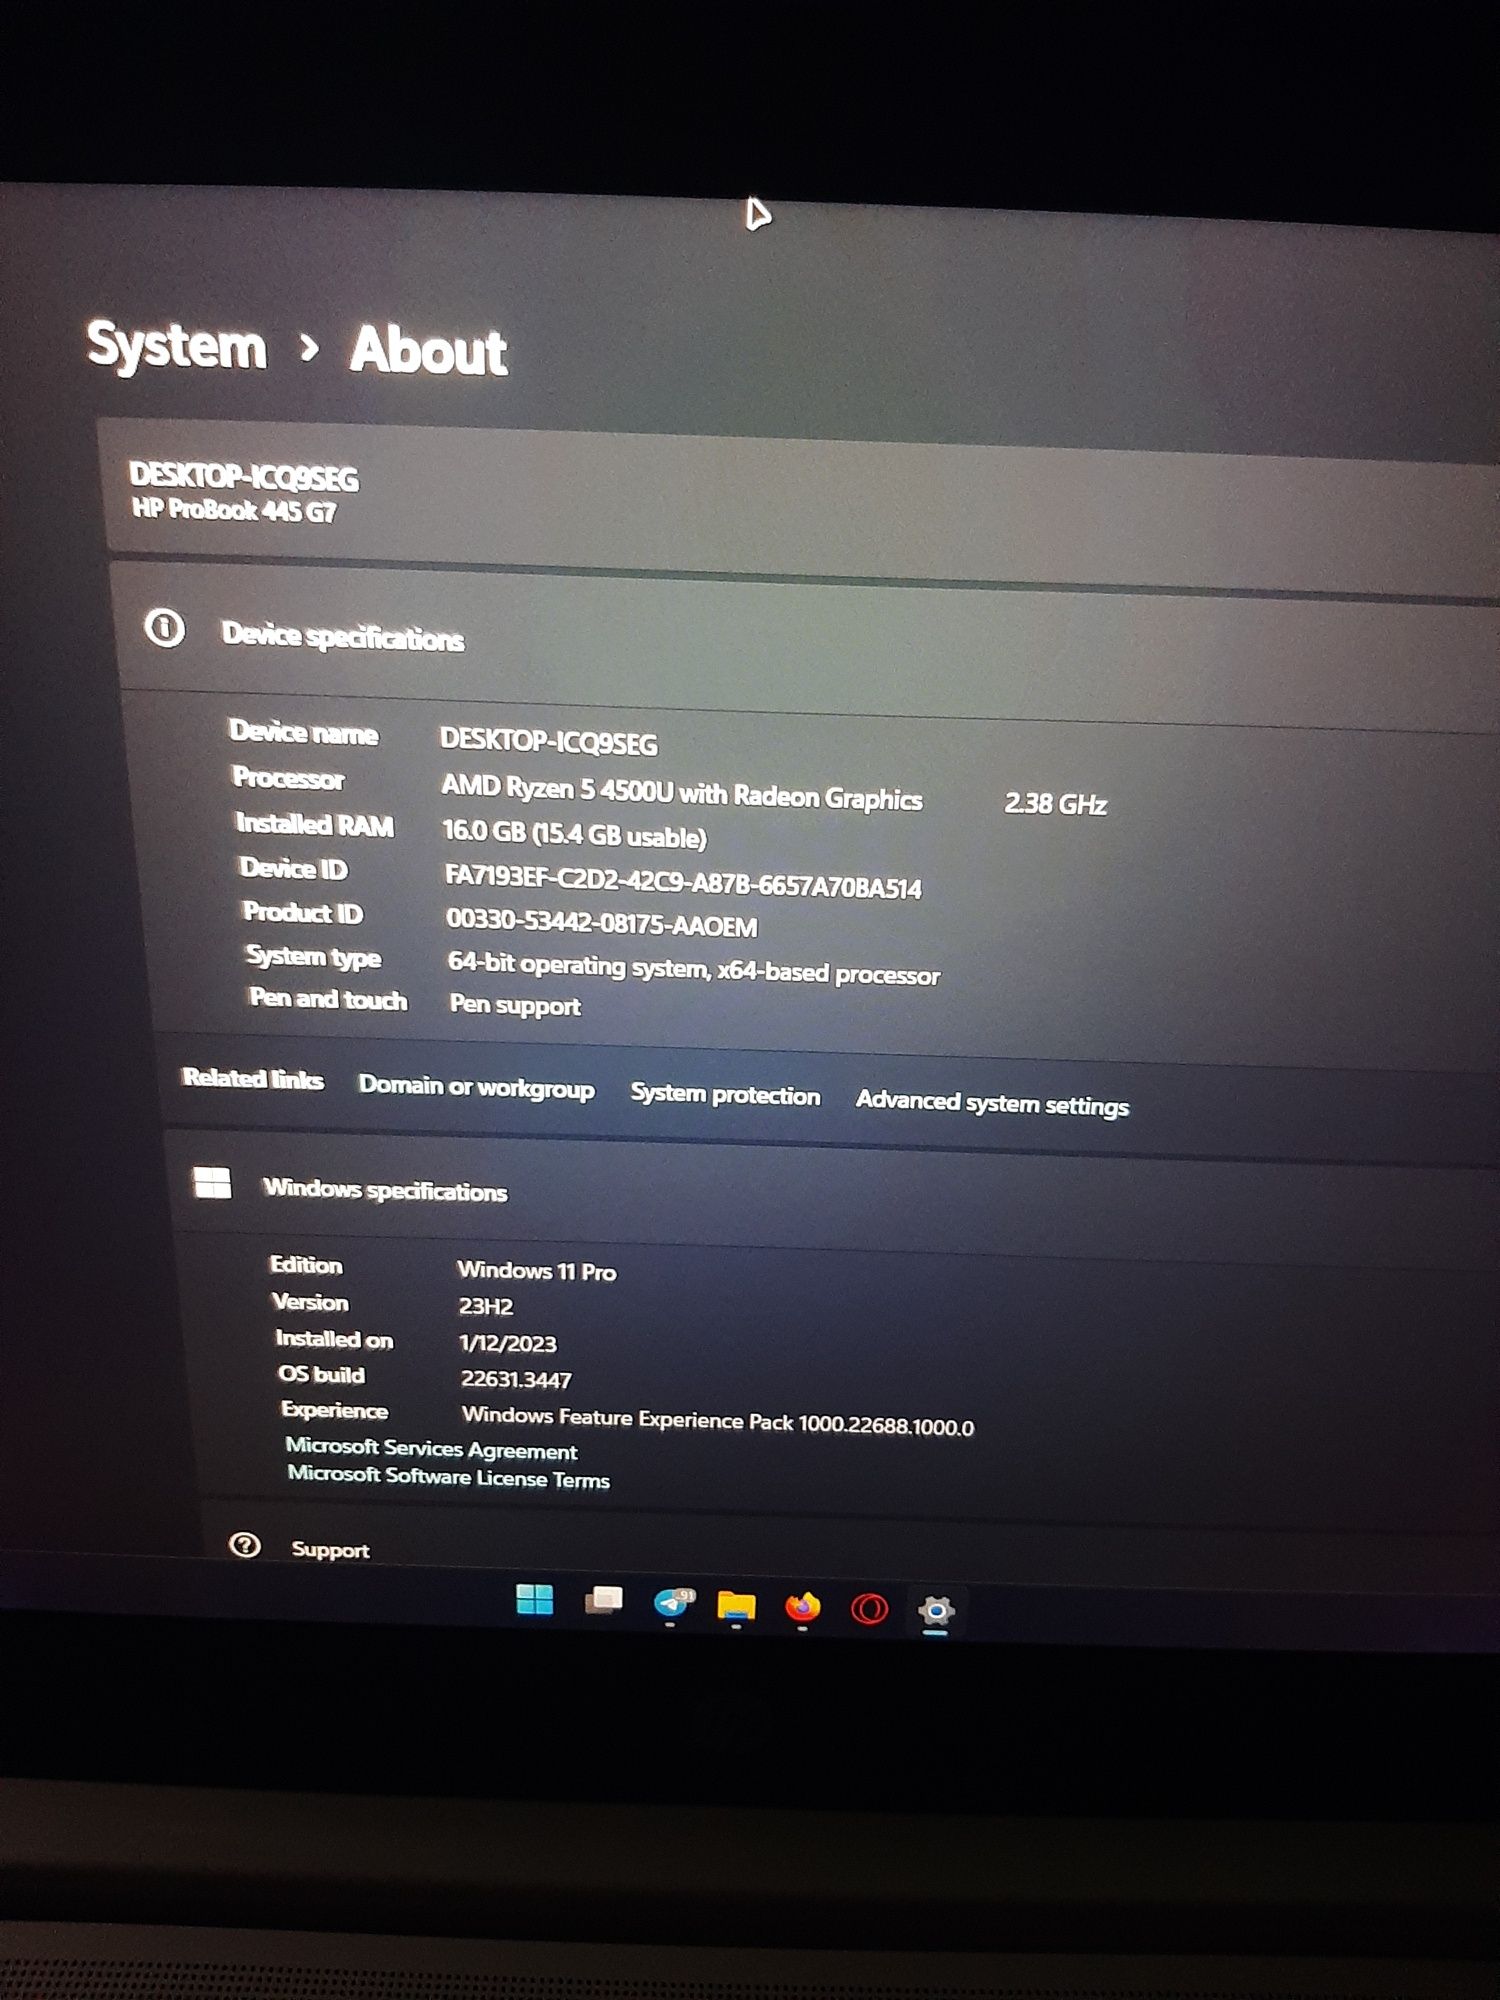Viewport: 1500px width, 2000px height.
Task: Open Firefox from the taskbar
Action: pos(803,1607)
